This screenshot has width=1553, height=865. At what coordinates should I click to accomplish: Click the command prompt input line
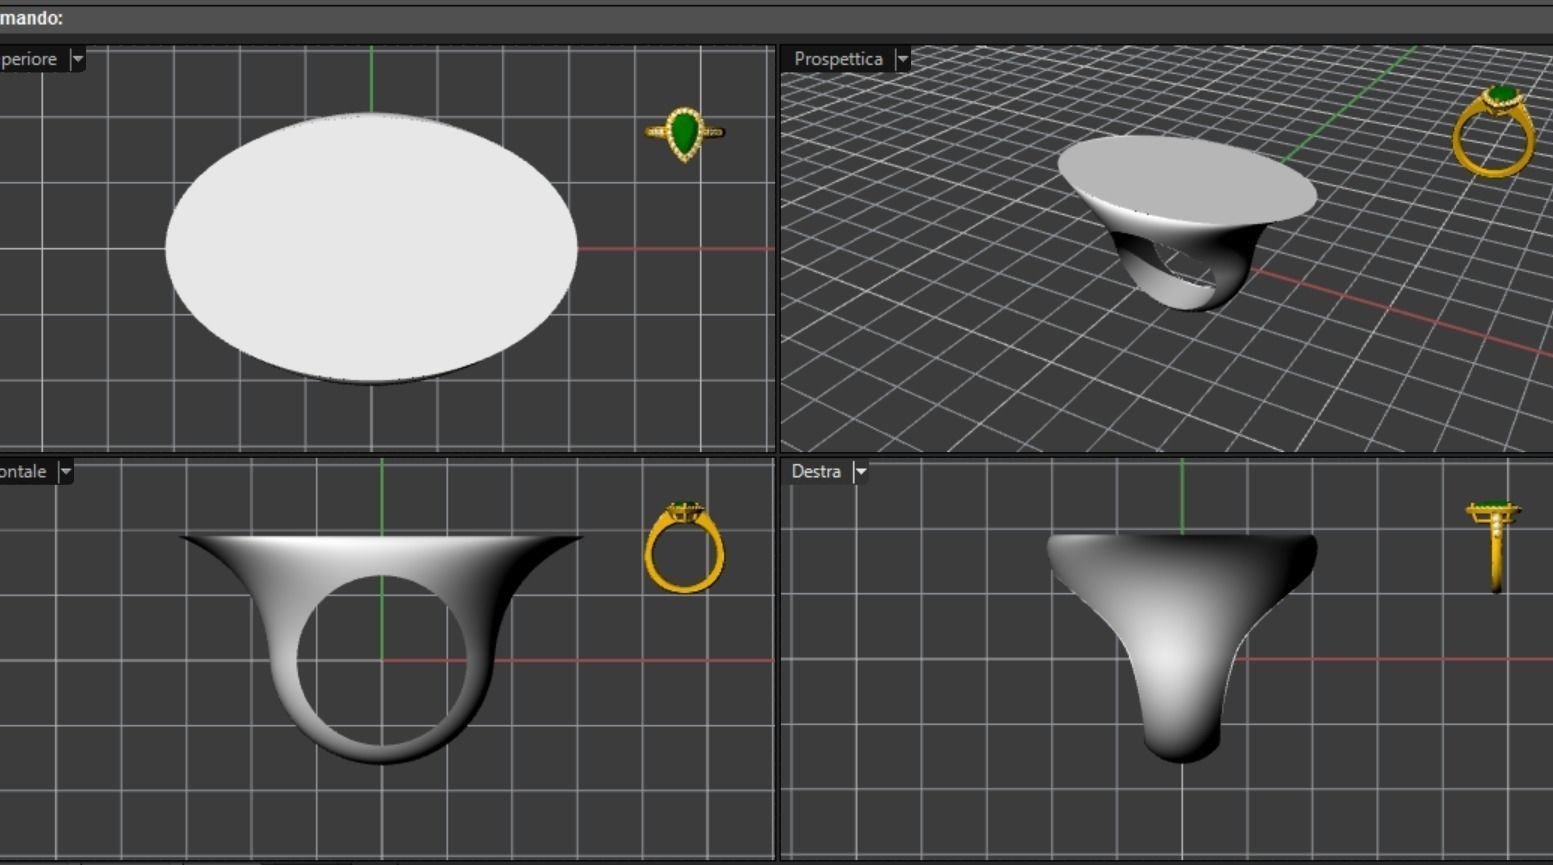pyautogui.click(x=776, y=19)
